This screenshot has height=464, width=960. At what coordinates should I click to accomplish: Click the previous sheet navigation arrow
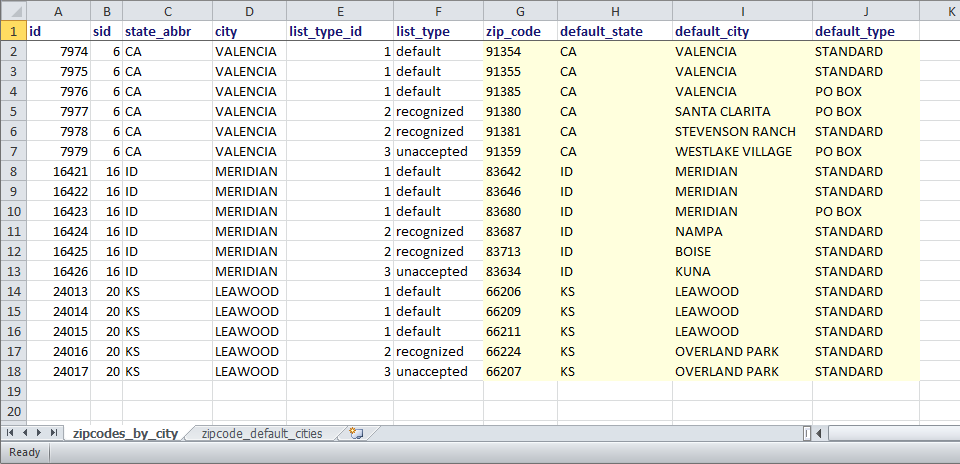tap(25, 433)
